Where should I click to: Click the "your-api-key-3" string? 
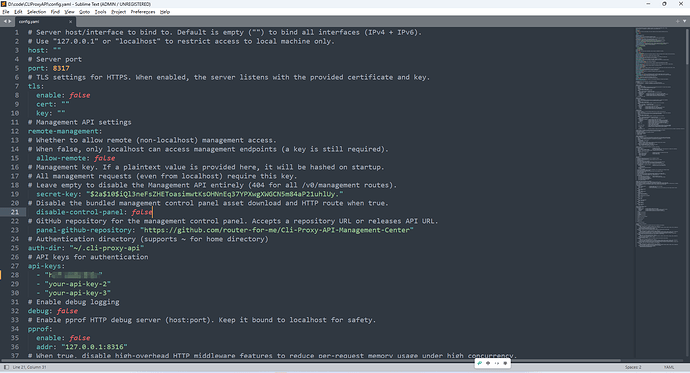(x=77, y=293)
